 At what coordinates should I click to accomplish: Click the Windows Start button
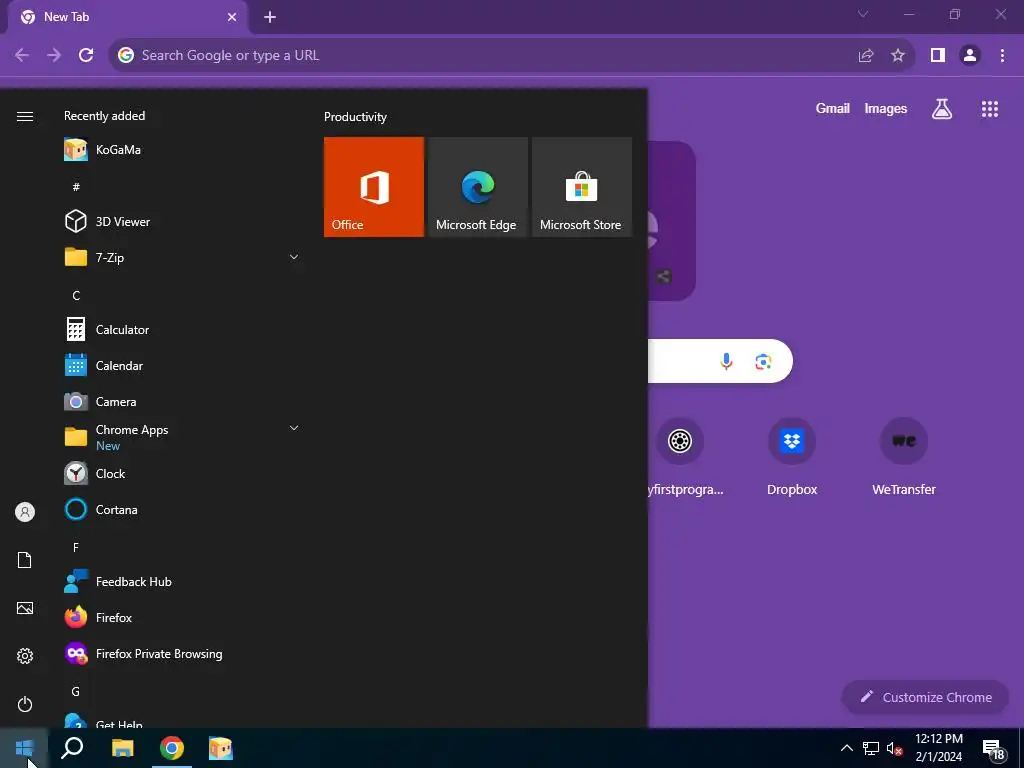[24, 748]
